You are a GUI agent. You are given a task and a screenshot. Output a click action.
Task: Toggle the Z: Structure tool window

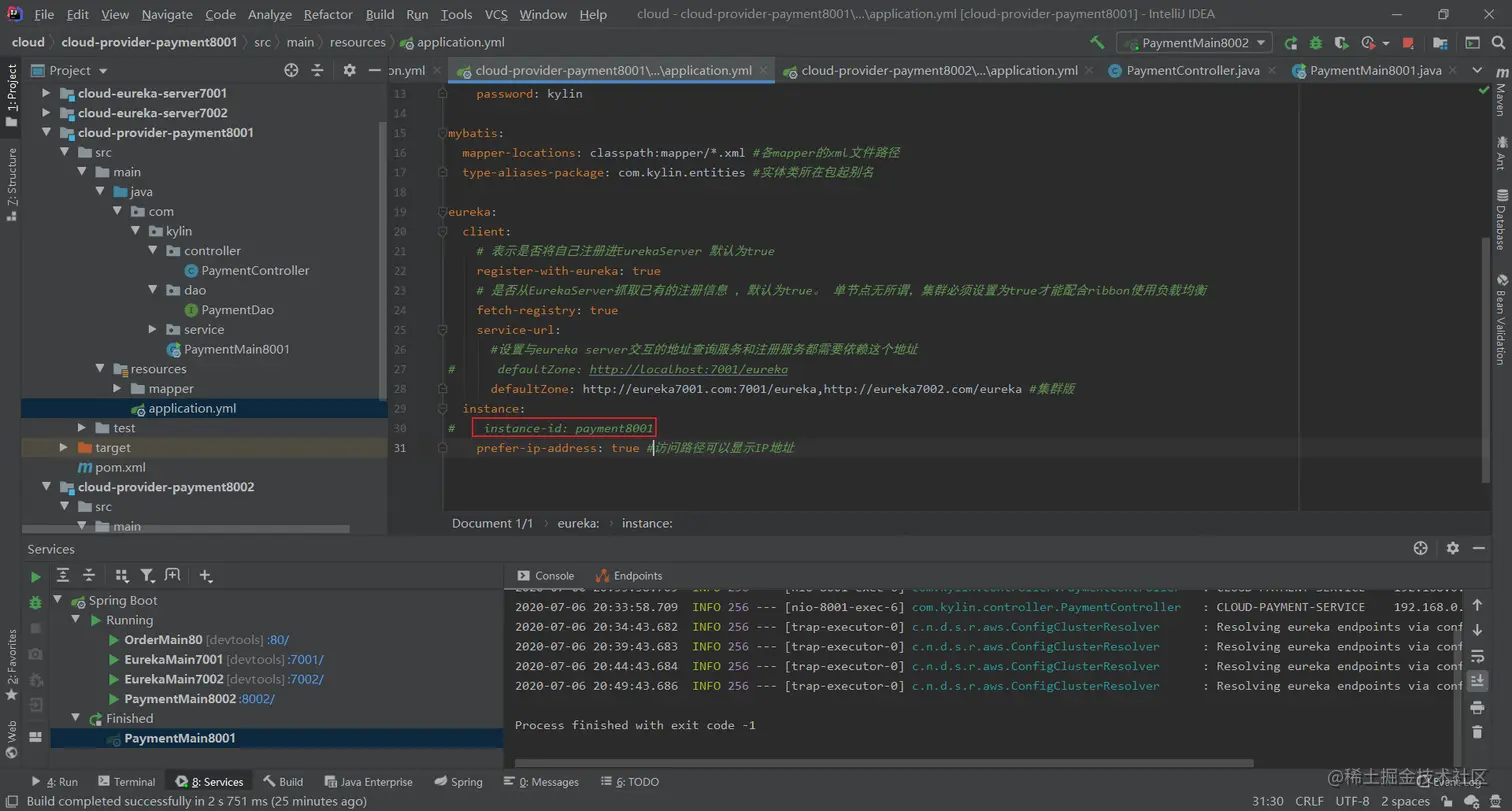11,183
